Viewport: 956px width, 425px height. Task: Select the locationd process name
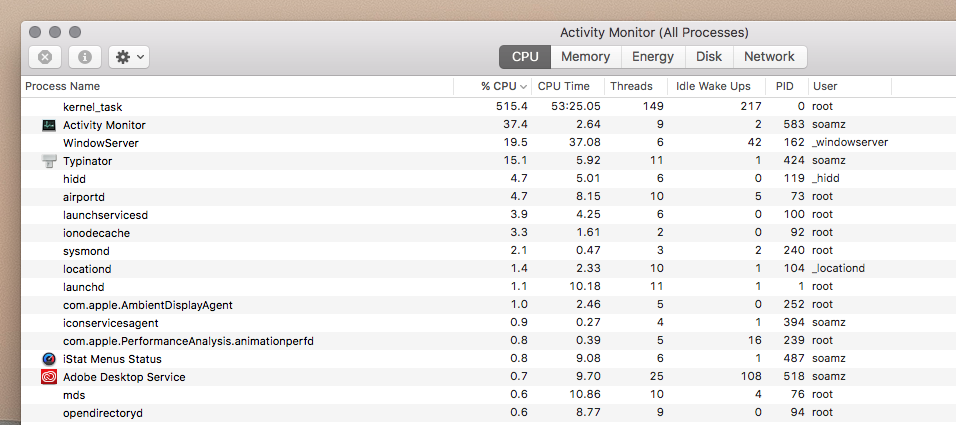point(87,269)
